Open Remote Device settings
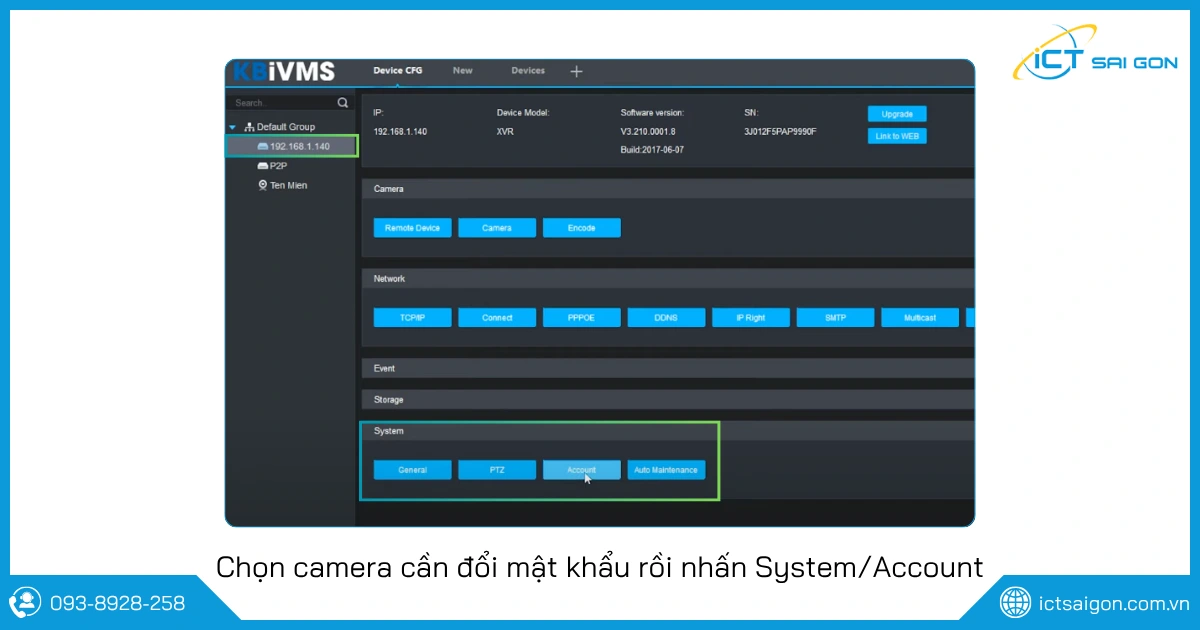Screen dimensions: 1200x630 coord(412,228)
